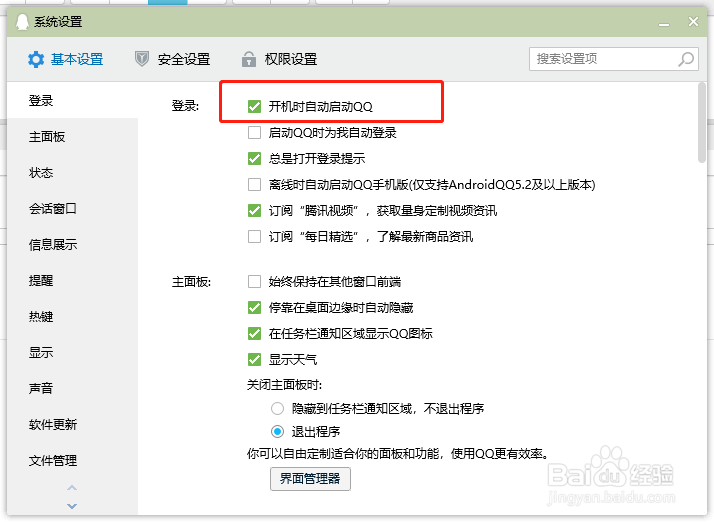
Task: Toggle 停靠在桌面边缘时自动隐藏
Action: (x=255, y=307)
